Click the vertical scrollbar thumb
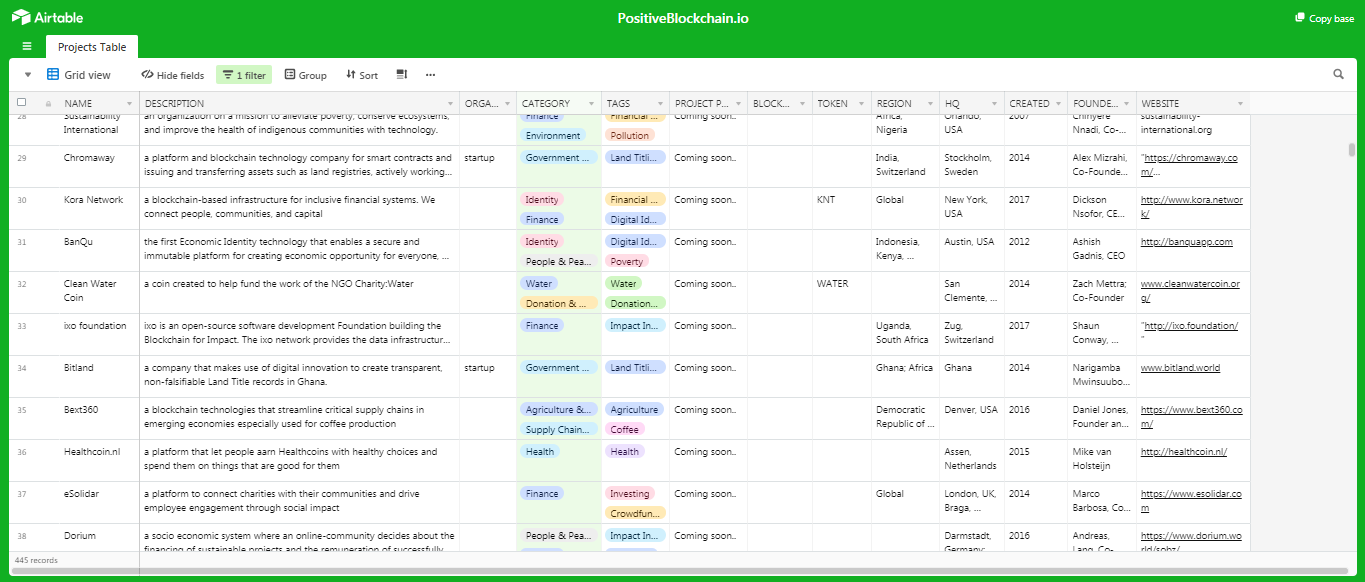The height and width of the screenshot is (582, 1365). 1352,150
